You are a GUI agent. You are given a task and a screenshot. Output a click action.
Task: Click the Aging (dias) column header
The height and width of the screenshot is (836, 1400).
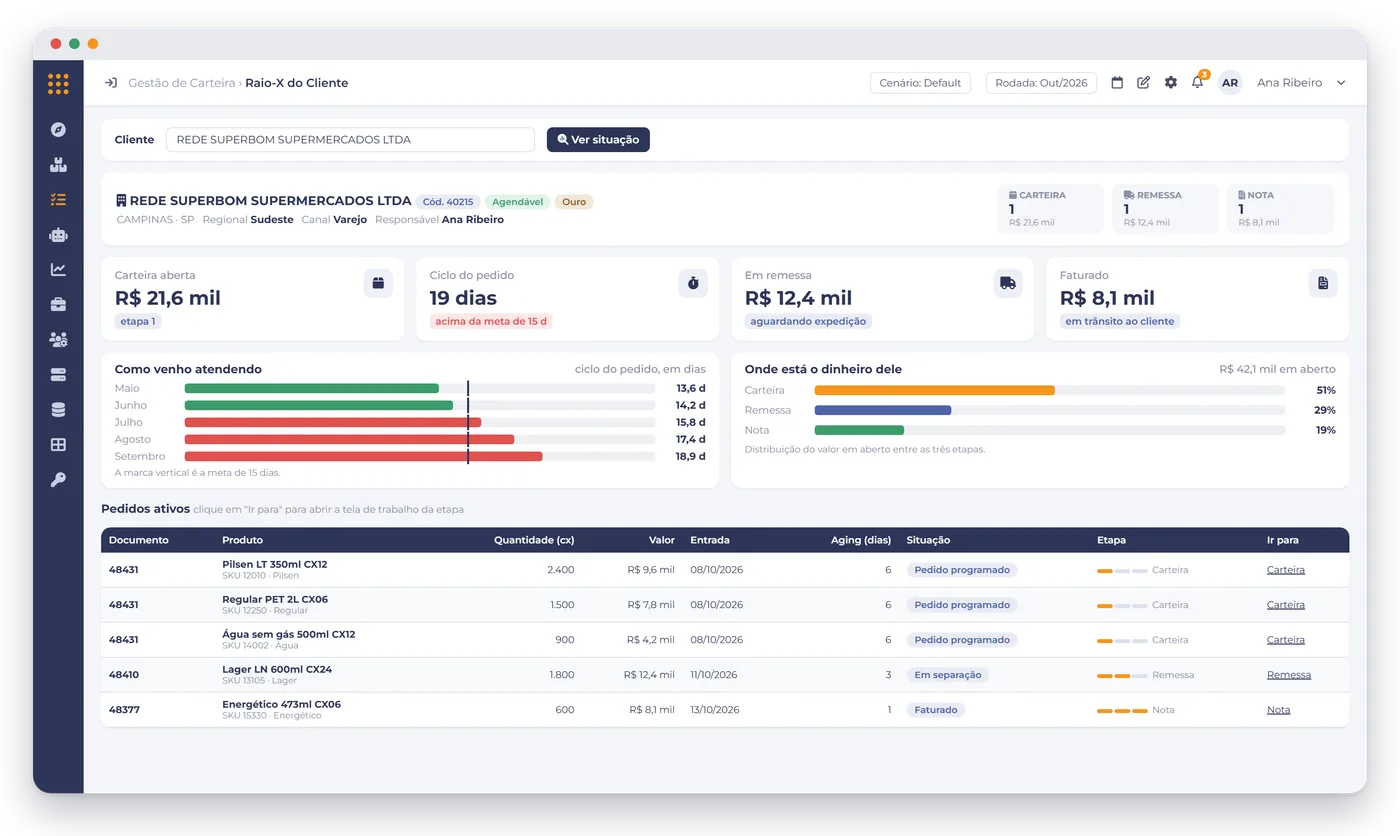coord(861,540)
